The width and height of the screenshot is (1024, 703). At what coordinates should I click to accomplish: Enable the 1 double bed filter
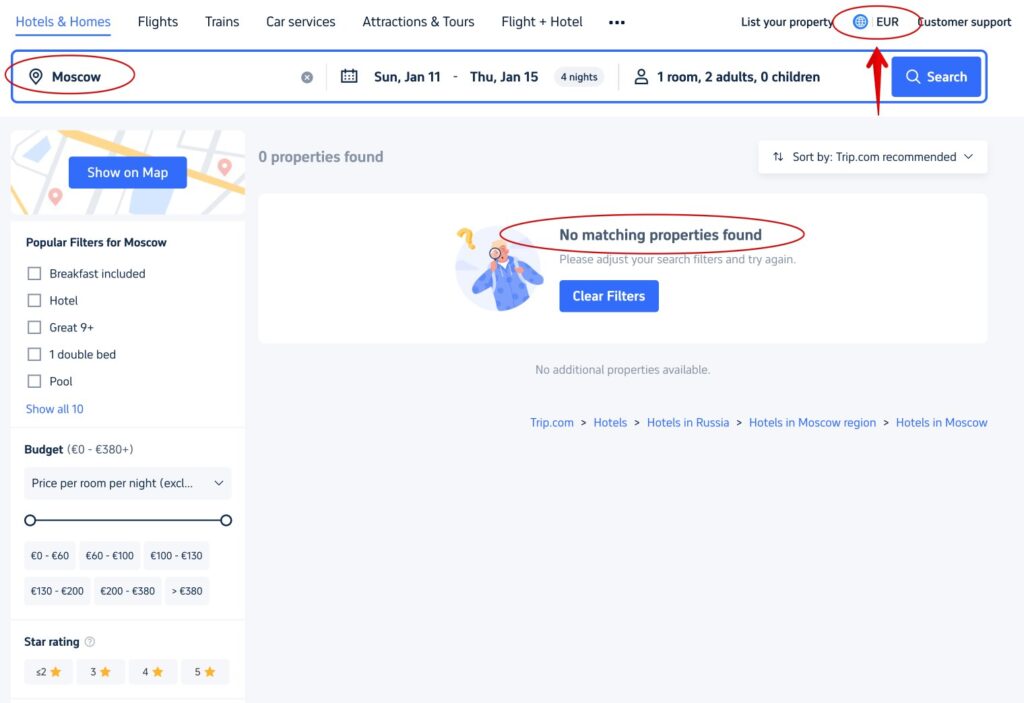click(35, 354)
